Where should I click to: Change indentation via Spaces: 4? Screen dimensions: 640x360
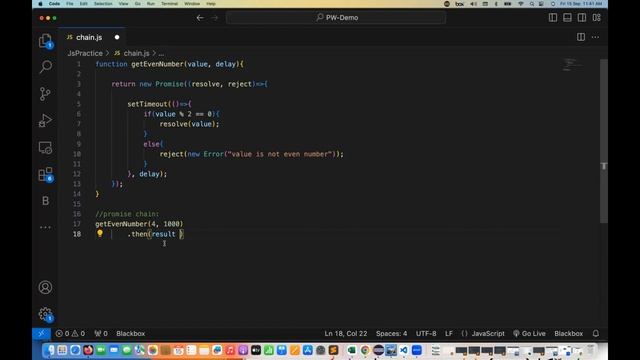tap(391, 333)
